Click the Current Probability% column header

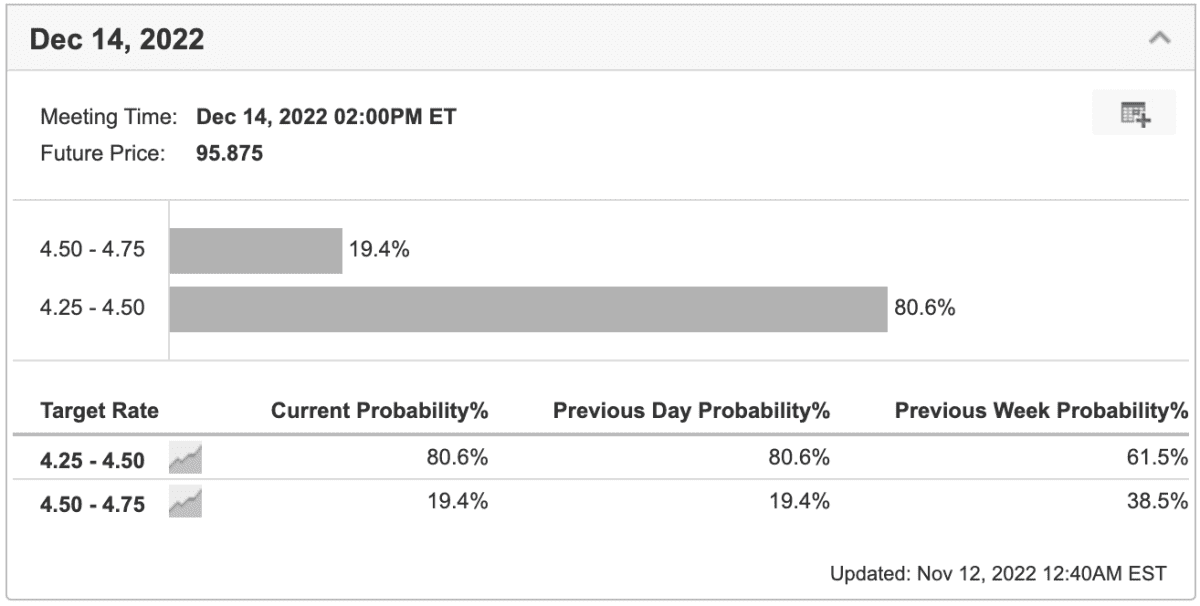pos(380,411)
